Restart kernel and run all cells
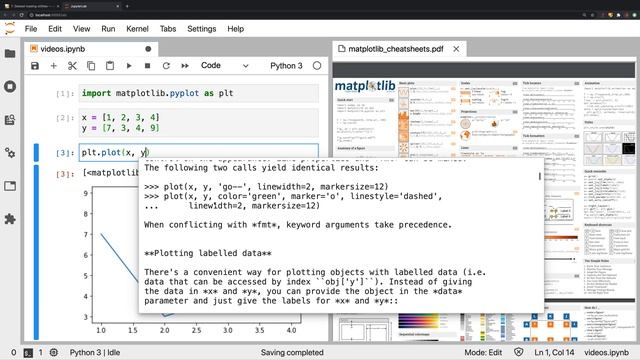Viewport: 640px width, 360px height. pyautogui.click(x=185, y=66)
